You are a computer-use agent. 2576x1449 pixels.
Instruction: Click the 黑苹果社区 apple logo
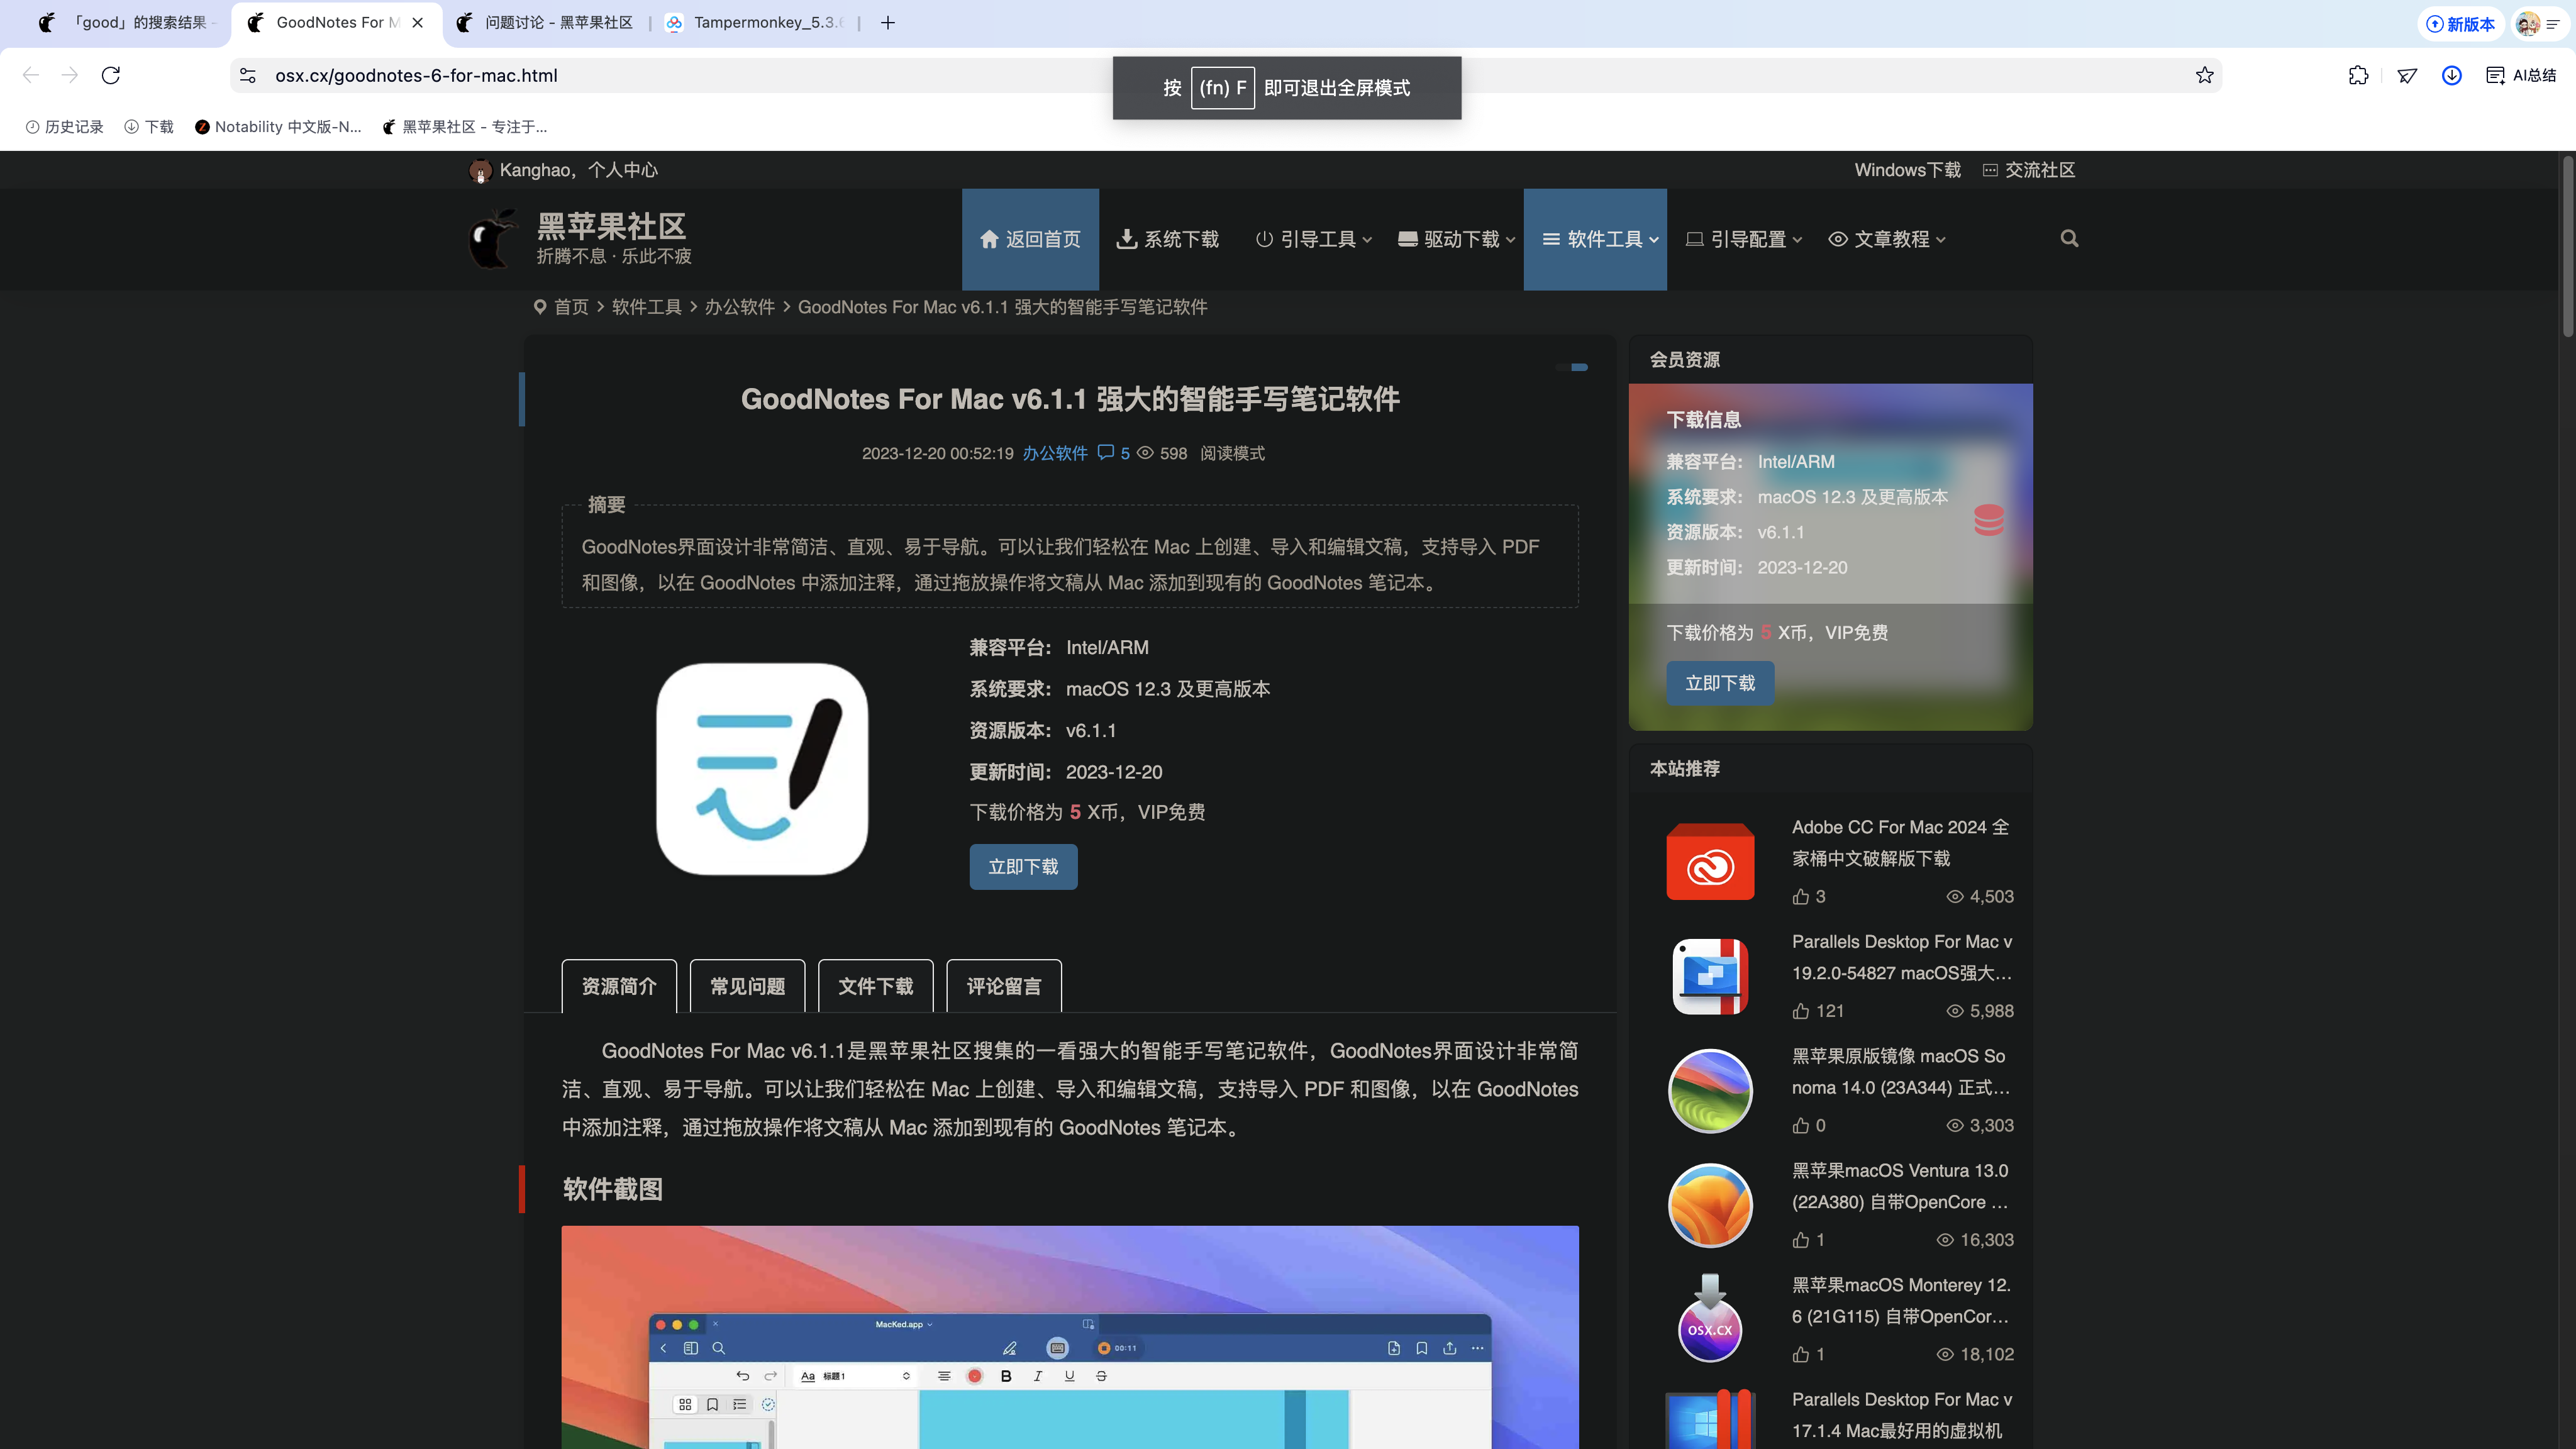pos(493,239)
